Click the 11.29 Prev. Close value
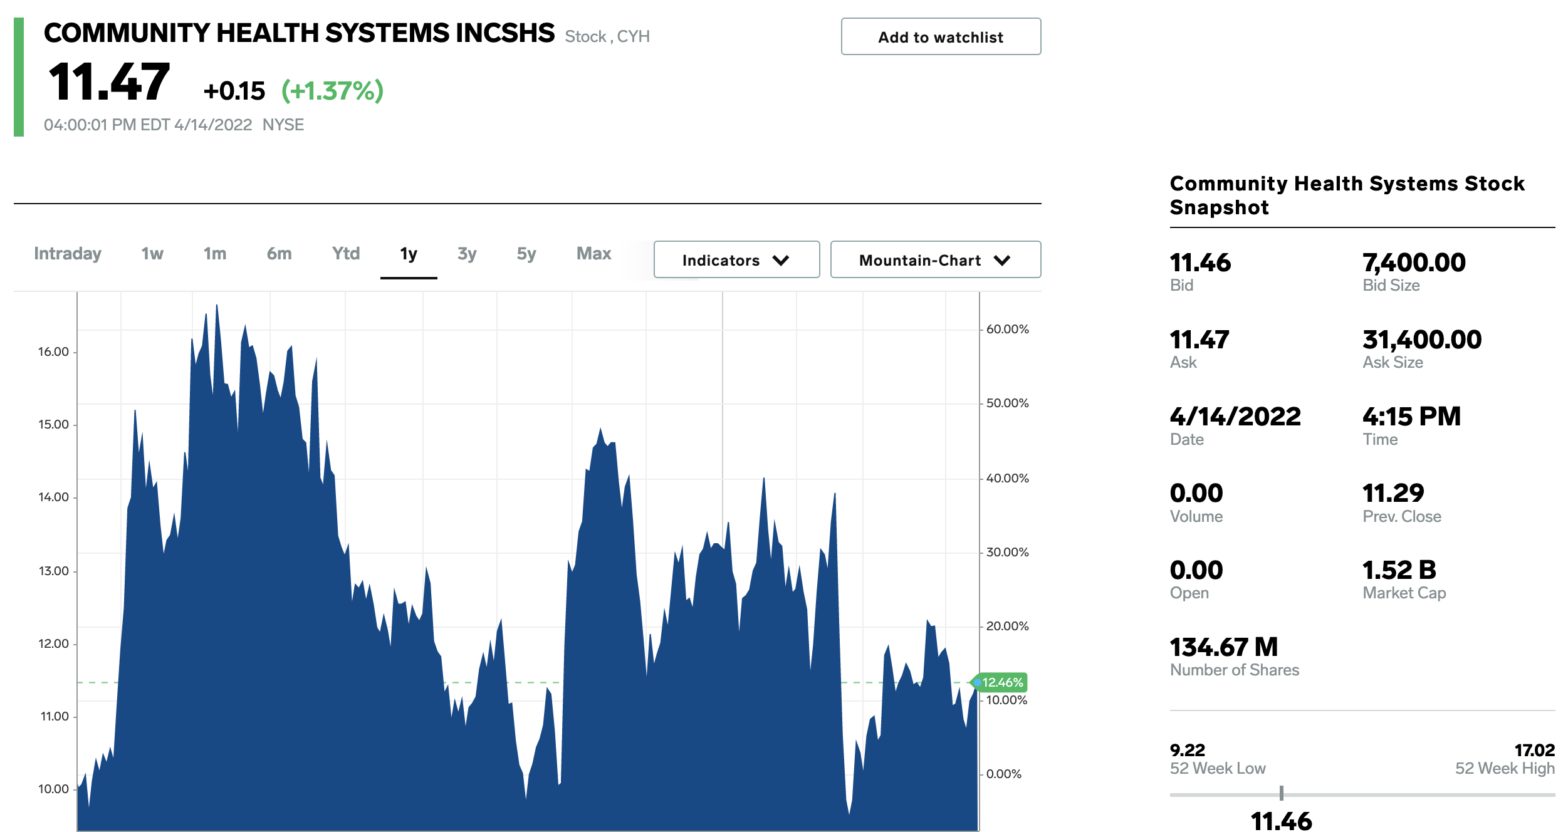Viewport: 1568px width, 832px height. click(1393, 494)
